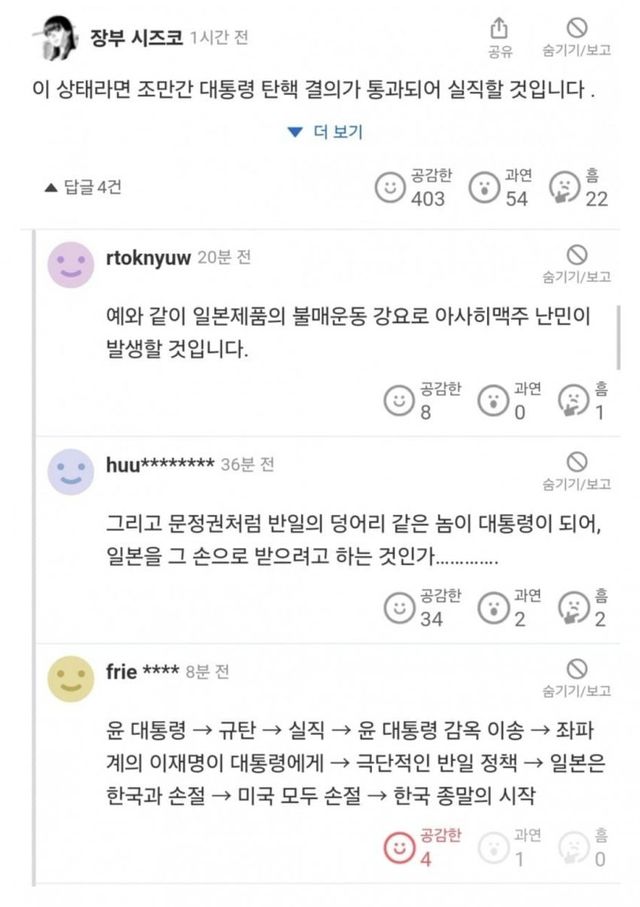Screen dimensions: 640x907
Task: Open 장부 시즈코 username link
Action: point(137,38)
